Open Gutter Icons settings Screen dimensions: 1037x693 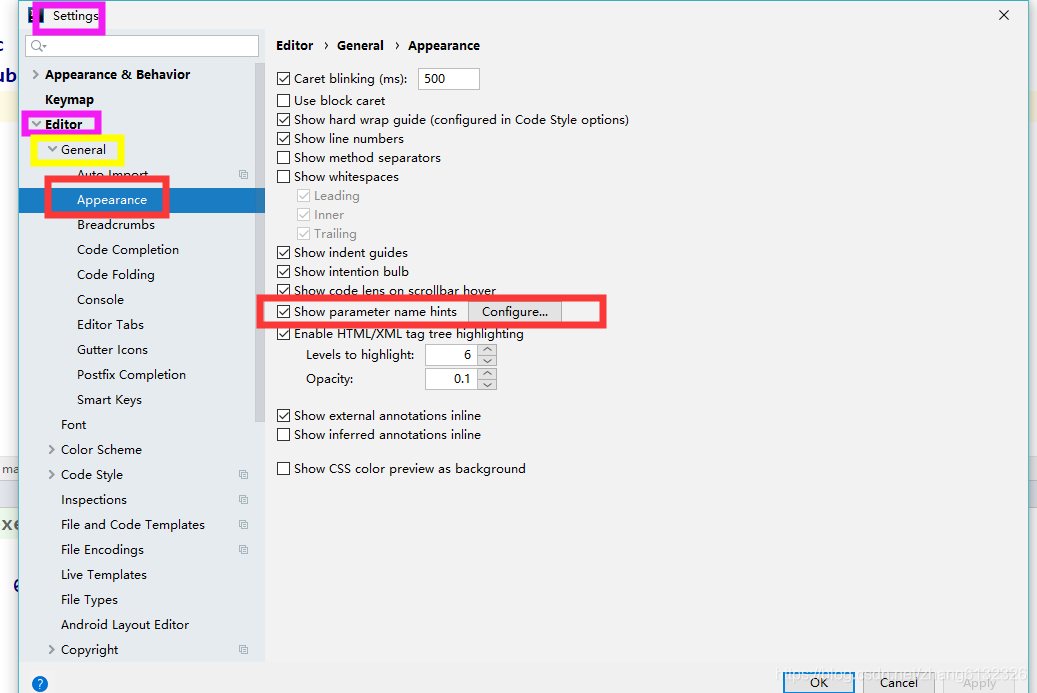click(112, 350)
